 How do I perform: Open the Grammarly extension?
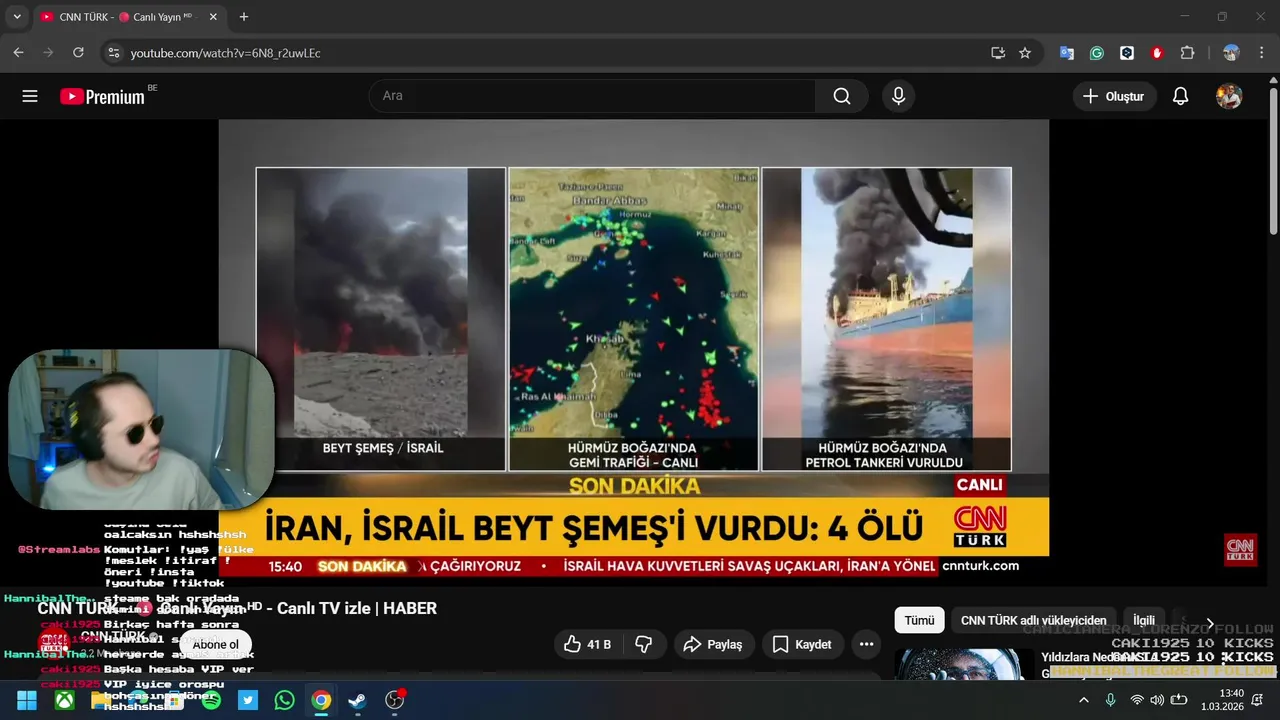click(x=1097, y=53)
